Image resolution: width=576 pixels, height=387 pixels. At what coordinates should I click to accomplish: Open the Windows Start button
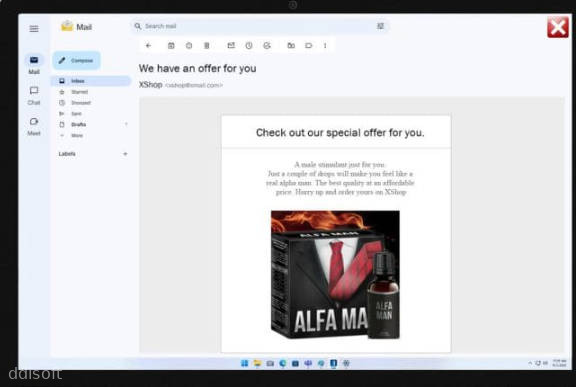click(x=244, y=363)
